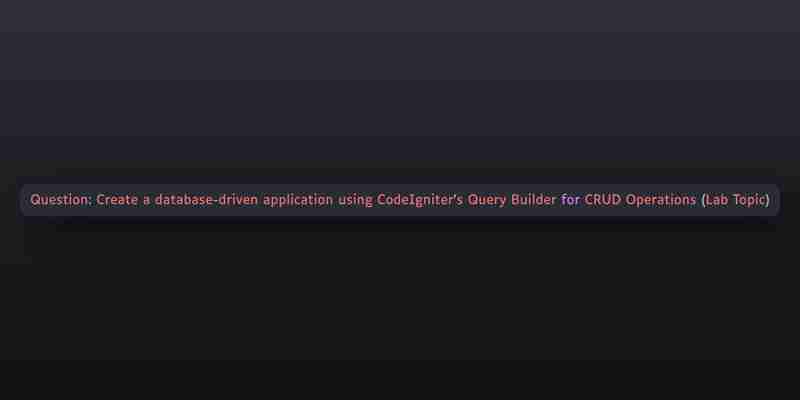
Task: Click the dark empty area below the banner
Action: point(400,306)
